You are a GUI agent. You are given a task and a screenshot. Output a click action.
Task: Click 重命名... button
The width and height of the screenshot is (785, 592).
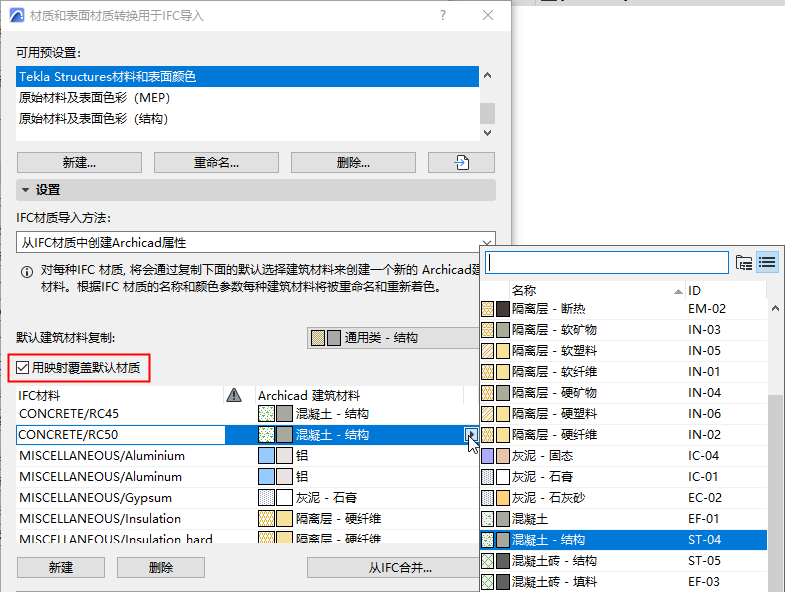click(216, 163)
